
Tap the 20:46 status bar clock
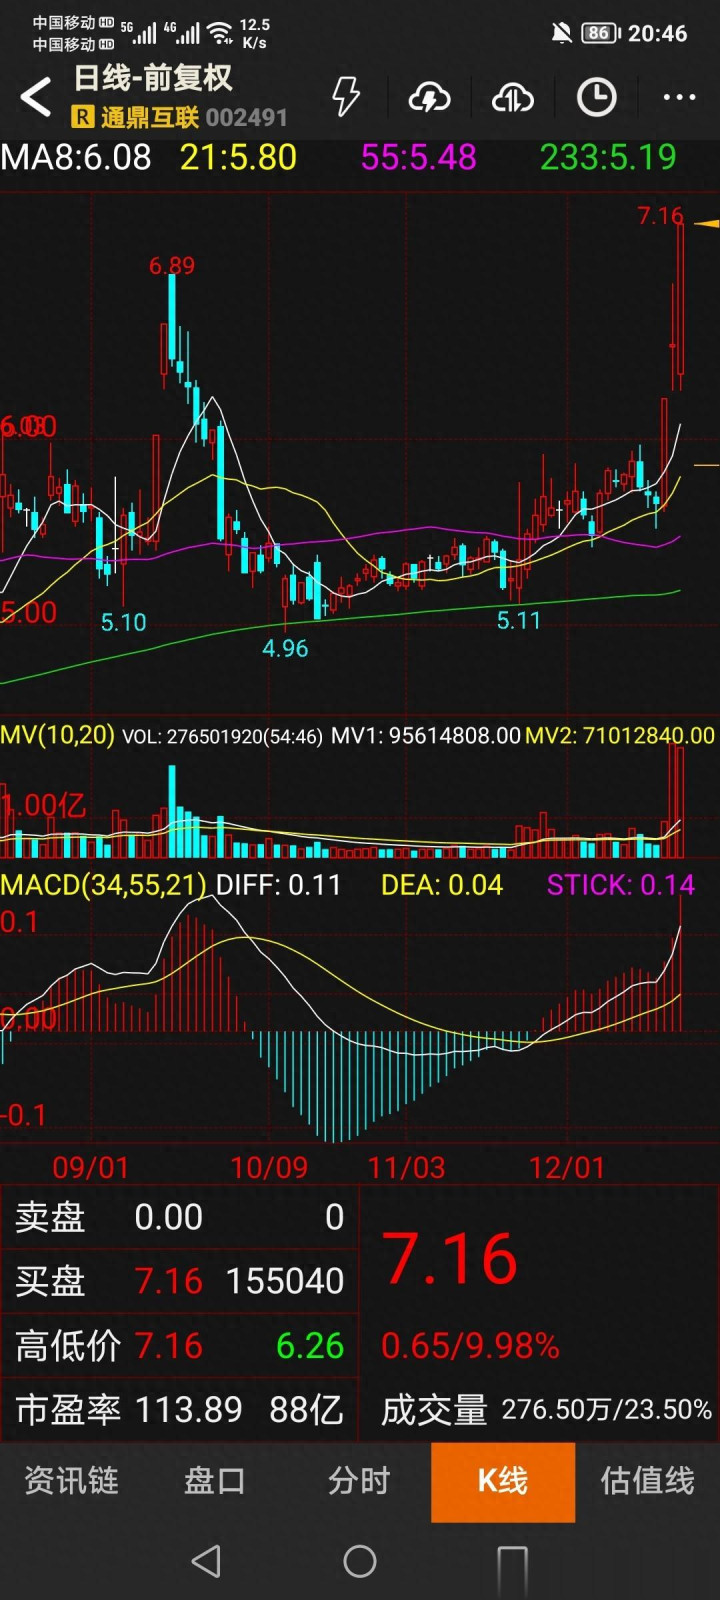pyautogui.click(x=657, y=33)
